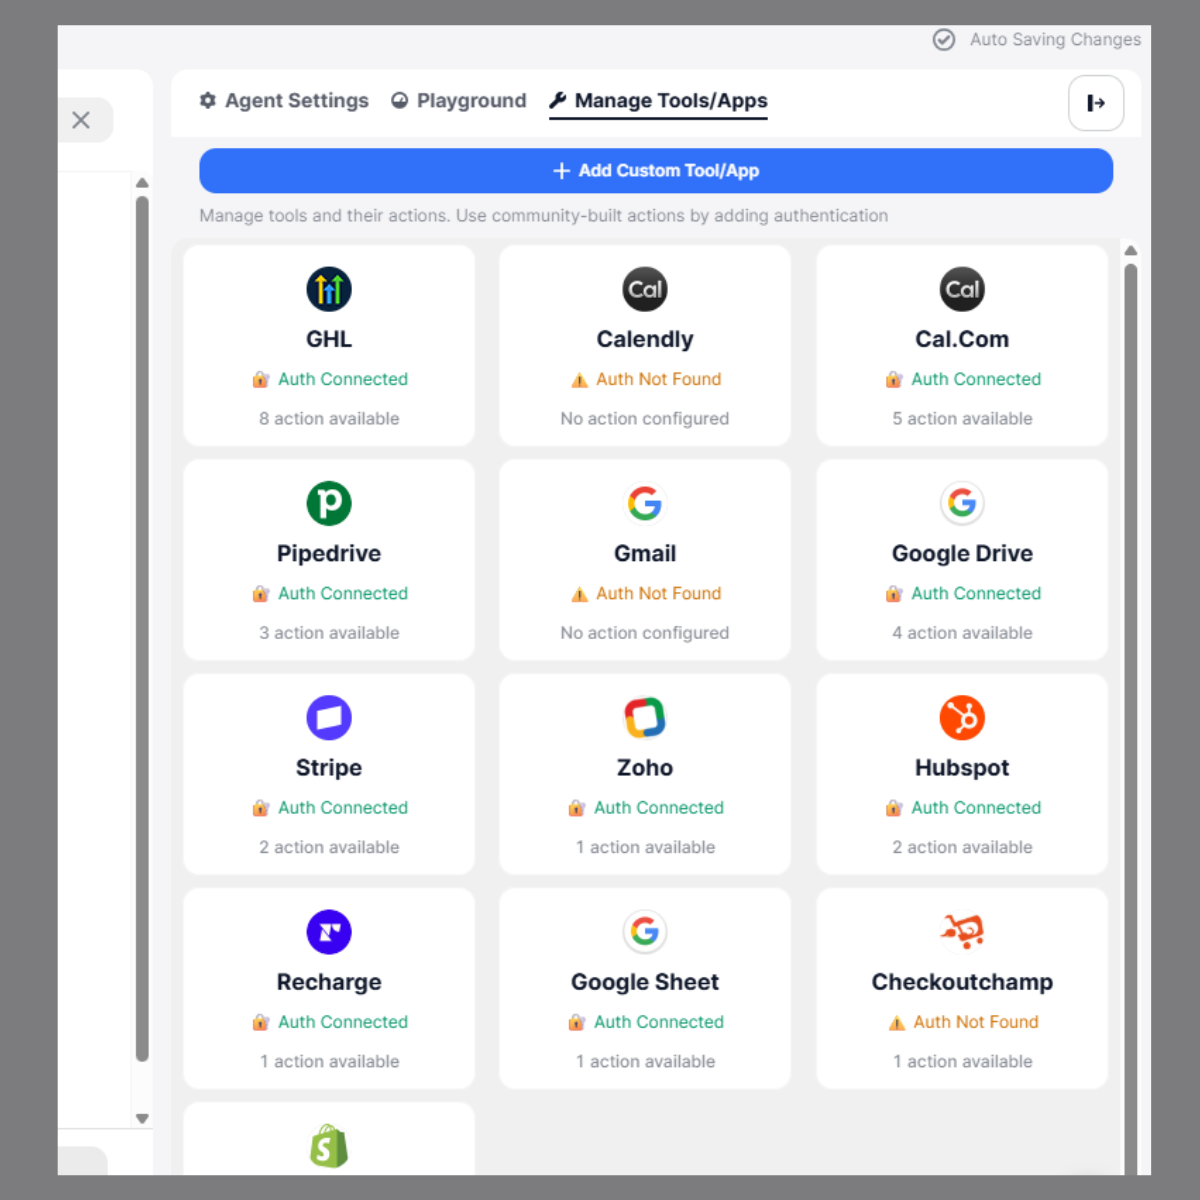1200x1200 pixels.
Task: Open the Calendly app icon
Action: pos(645,289)
